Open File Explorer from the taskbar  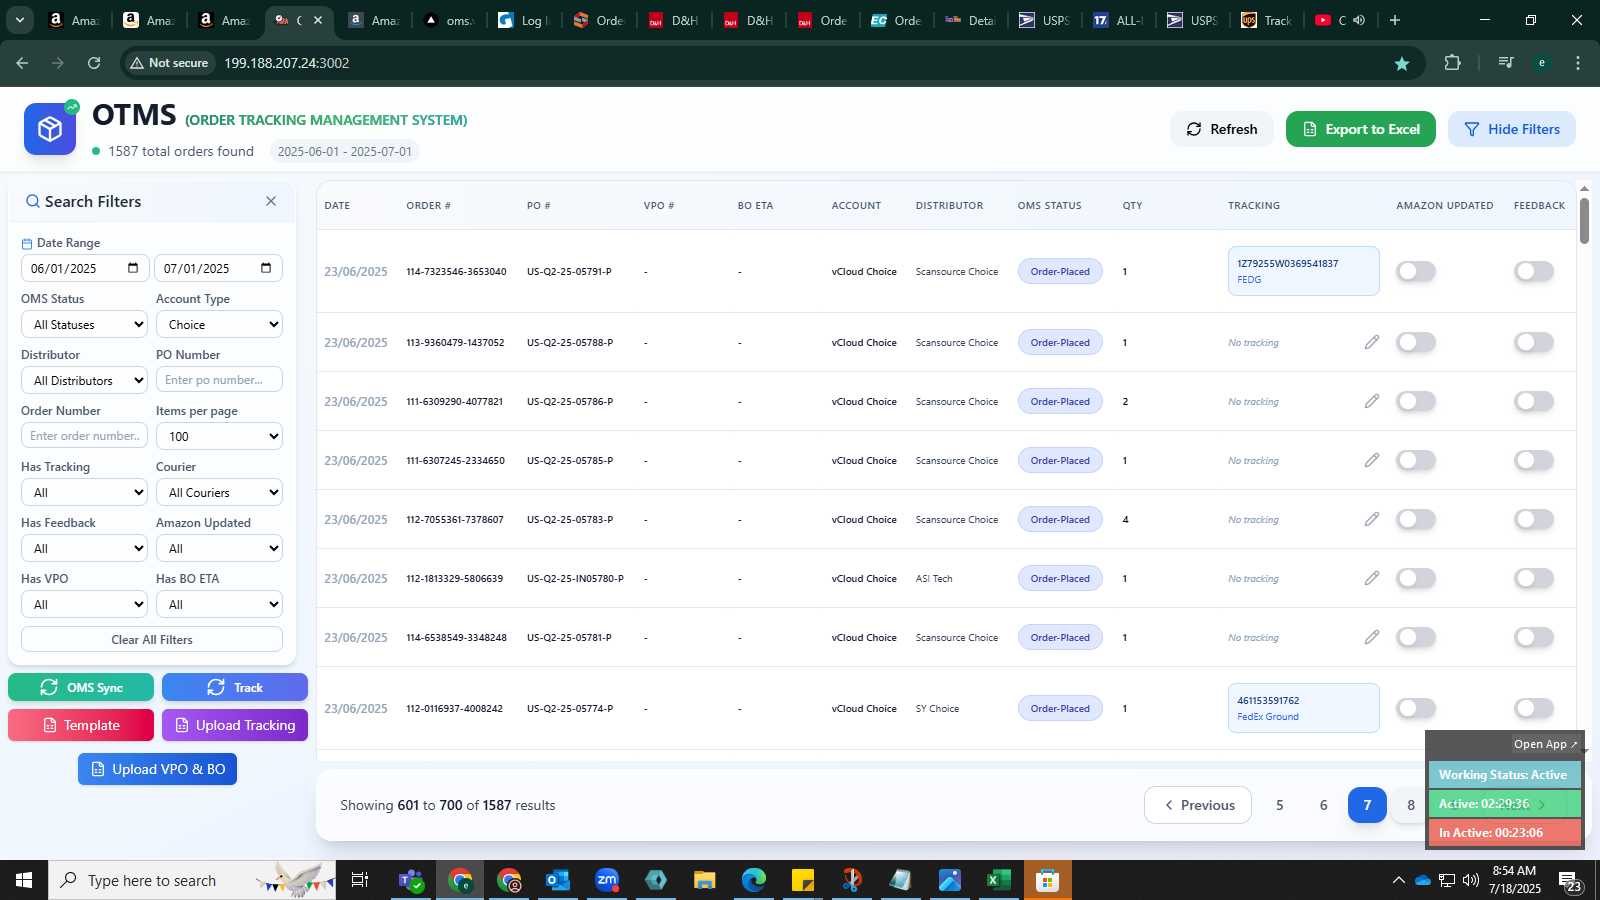[x=705, y=880]
